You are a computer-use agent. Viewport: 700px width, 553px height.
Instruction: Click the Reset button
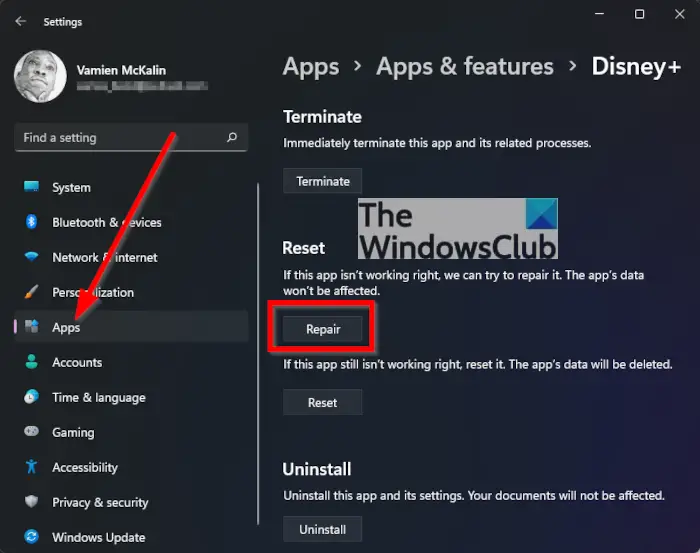322,402
